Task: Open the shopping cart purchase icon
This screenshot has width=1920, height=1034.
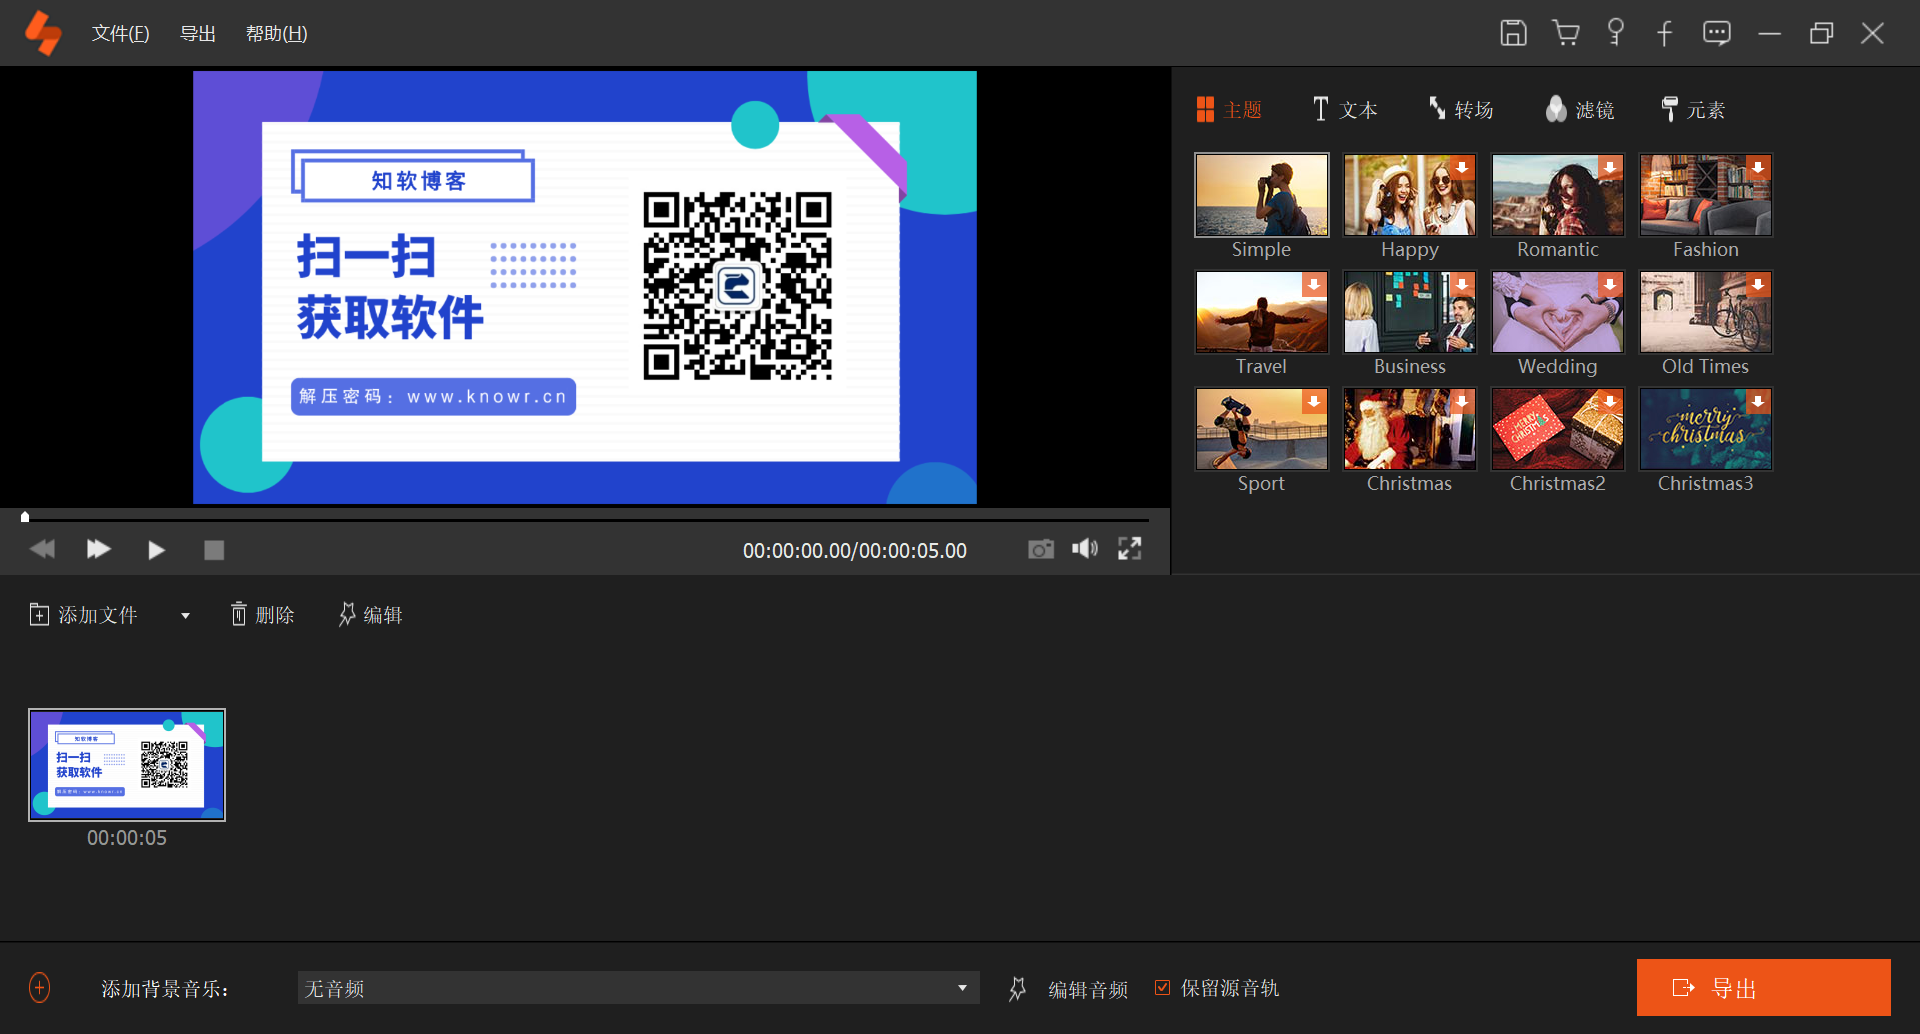Action: pyautogui.click(x=1566, y=33)
